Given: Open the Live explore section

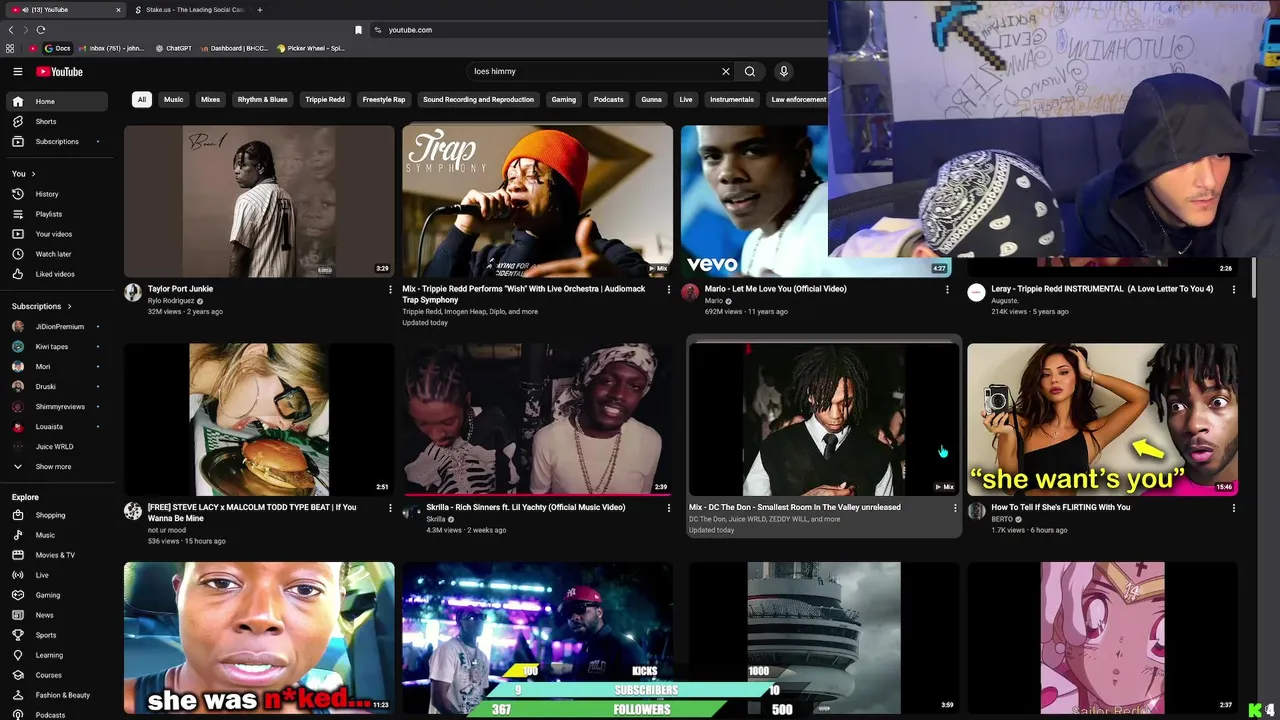Looking at the screenshot, I should 57,575.
